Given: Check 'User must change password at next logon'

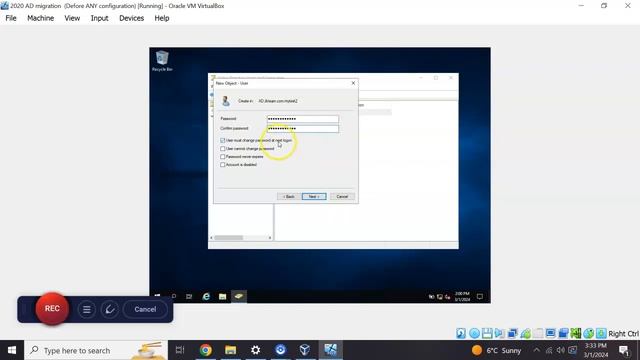Looking at the screenshot, I should tap(222, 140).
